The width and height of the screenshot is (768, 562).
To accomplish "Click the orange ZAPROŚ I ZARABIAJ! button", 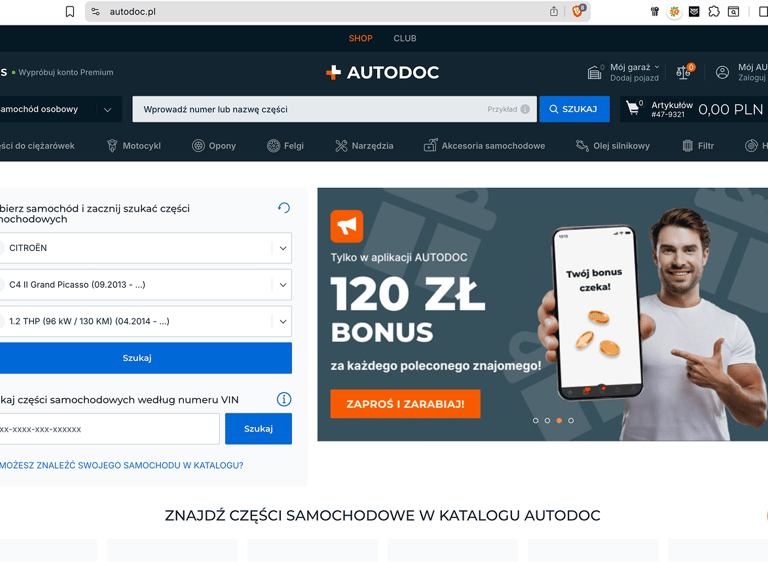I will [405, 404].
